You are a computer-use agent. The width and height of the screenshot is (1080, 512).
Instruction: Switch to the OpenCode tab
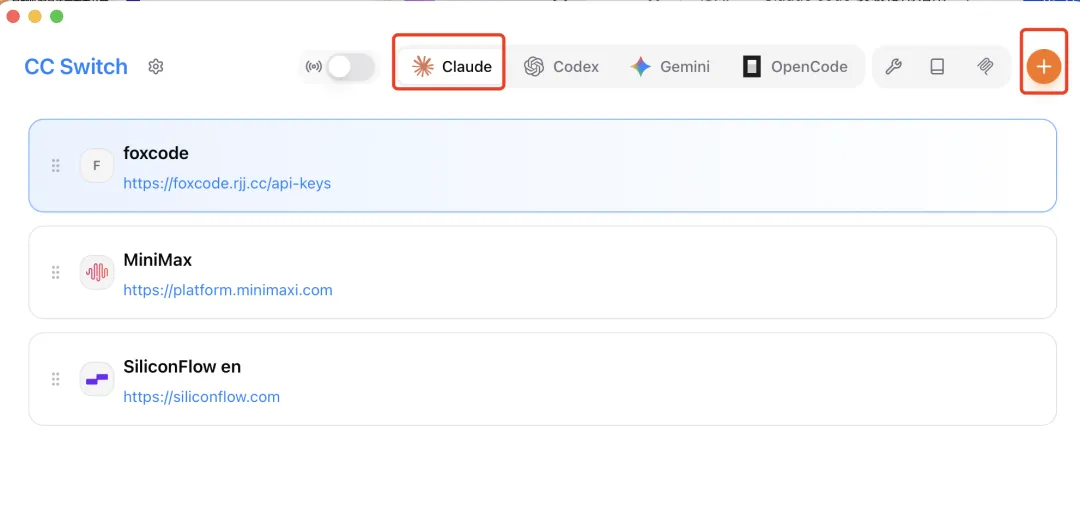pos(795,67)
